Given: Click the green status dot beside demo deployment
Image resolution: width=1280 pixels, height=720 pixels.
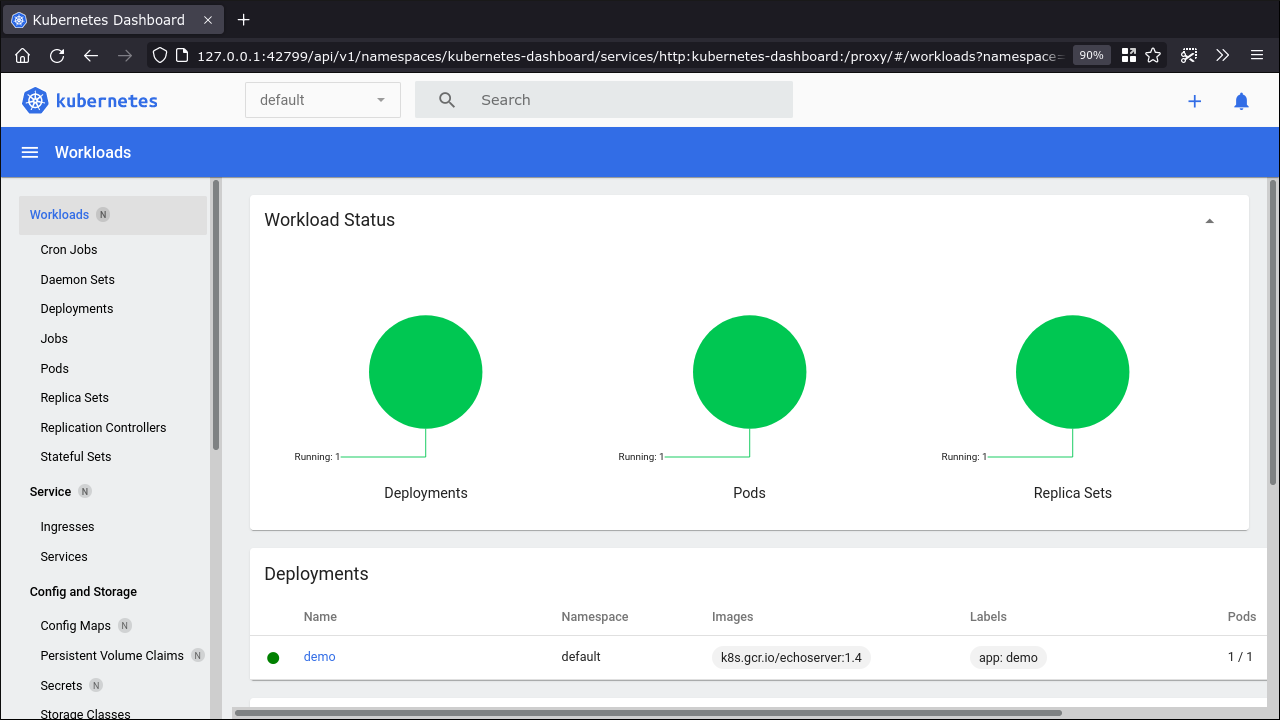Looking at the screenshot, I should pos(273,657).
